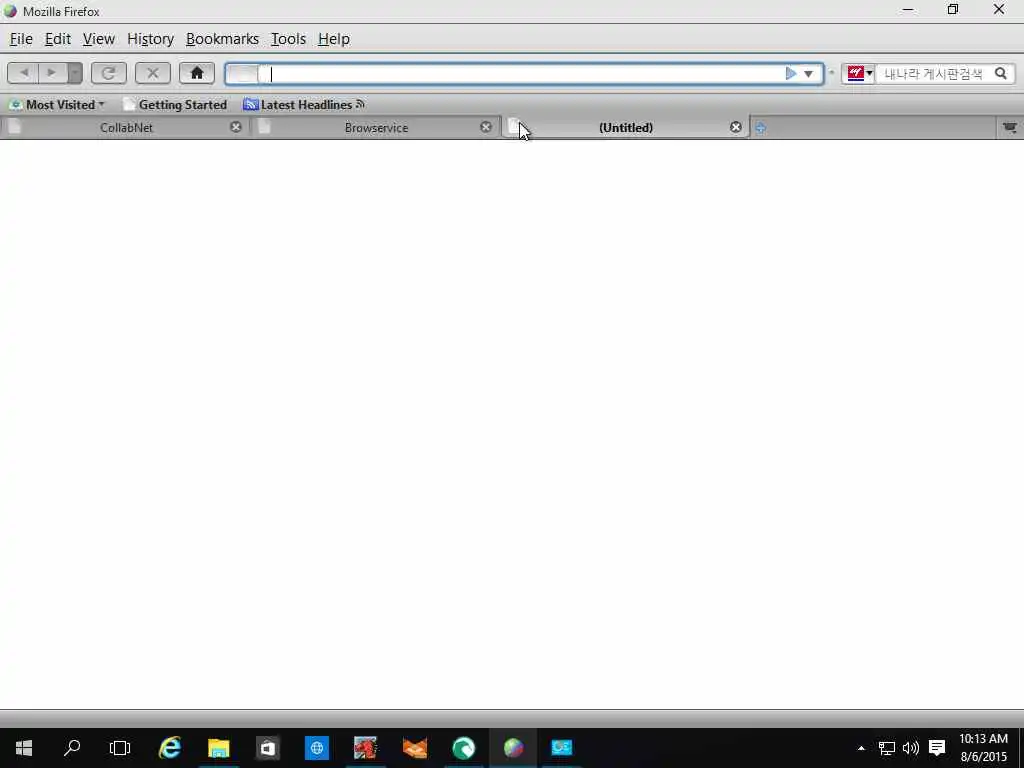Select the (Untitled) tab
Screen dimensions: 1024x768
(625, 127)
